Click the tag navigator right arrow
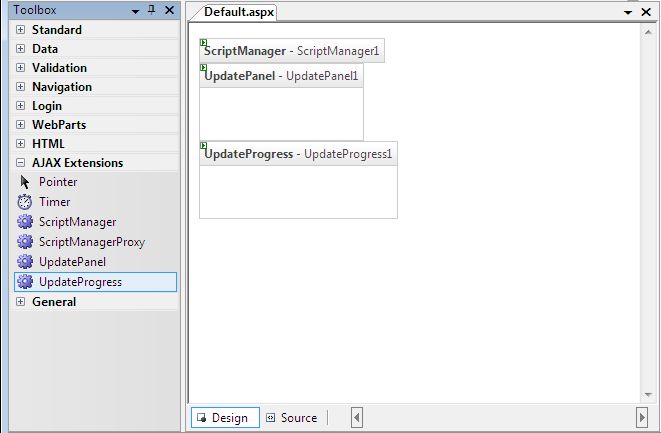661x433 pixels. [642, 417]
